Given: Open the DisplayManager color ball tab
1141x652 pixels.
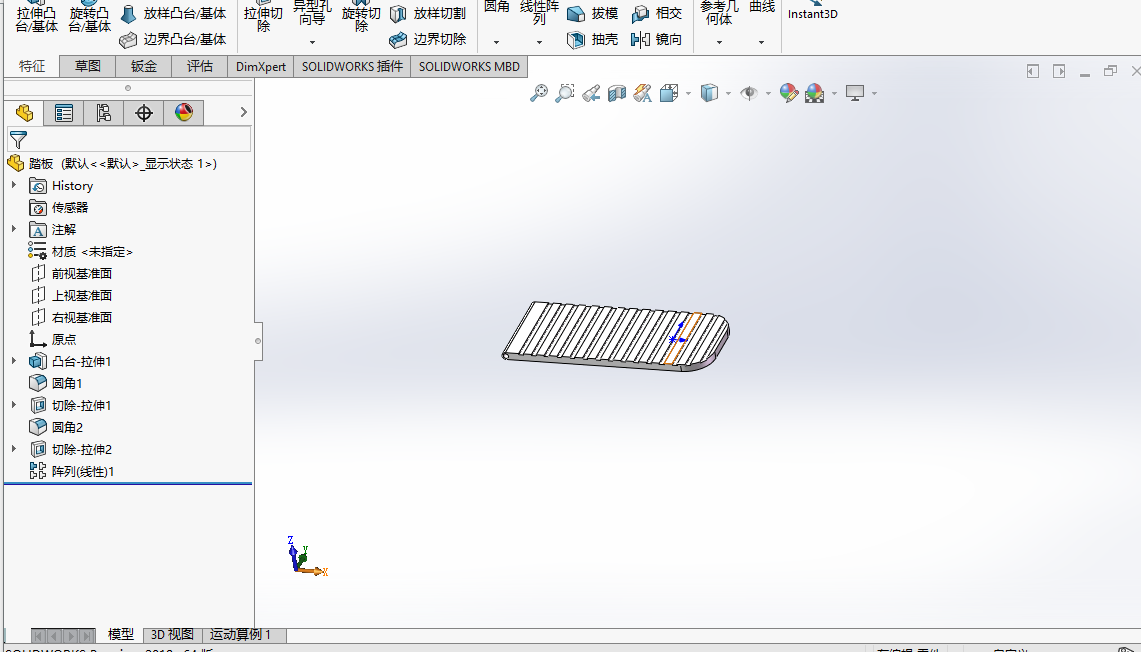Looking at the screenshot, I should (184, 113).
